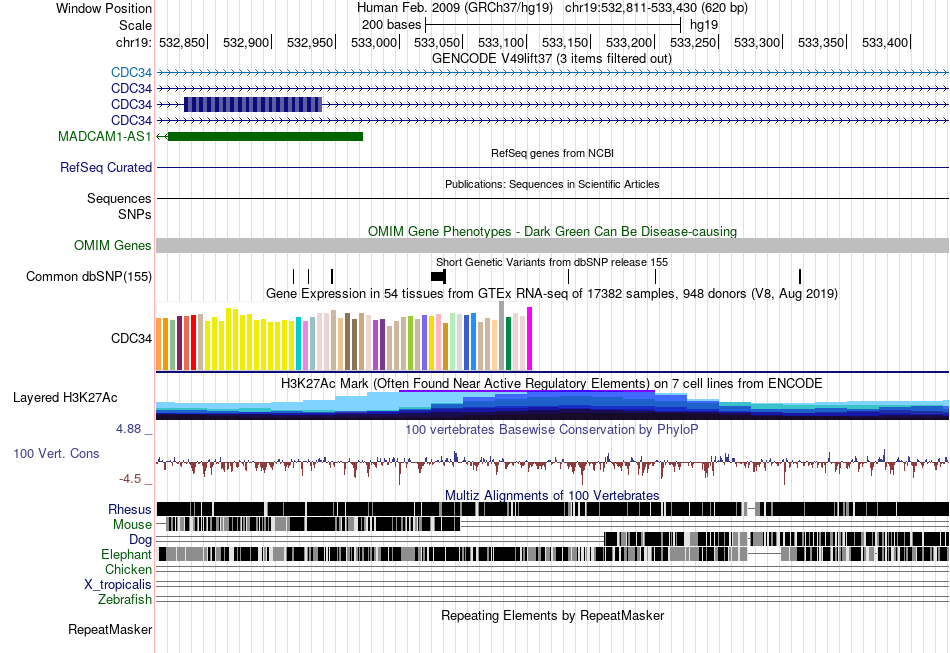Click the Mouse alignment black blocks
Viewport: 950px width, 653px height.
[x=313, y=524]
